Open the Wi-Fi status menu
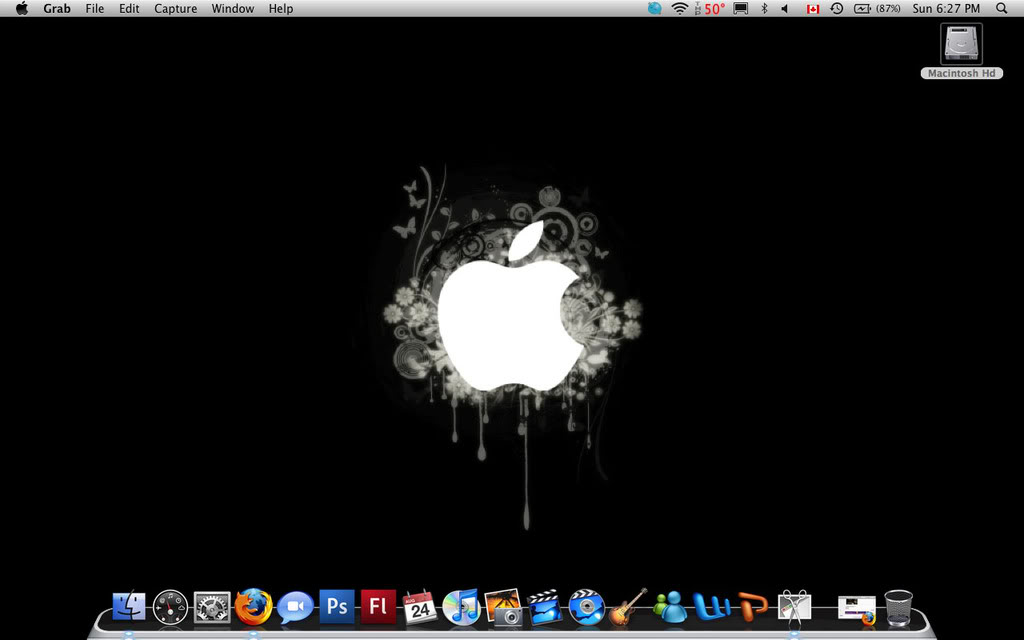 [x=680, y=8]
